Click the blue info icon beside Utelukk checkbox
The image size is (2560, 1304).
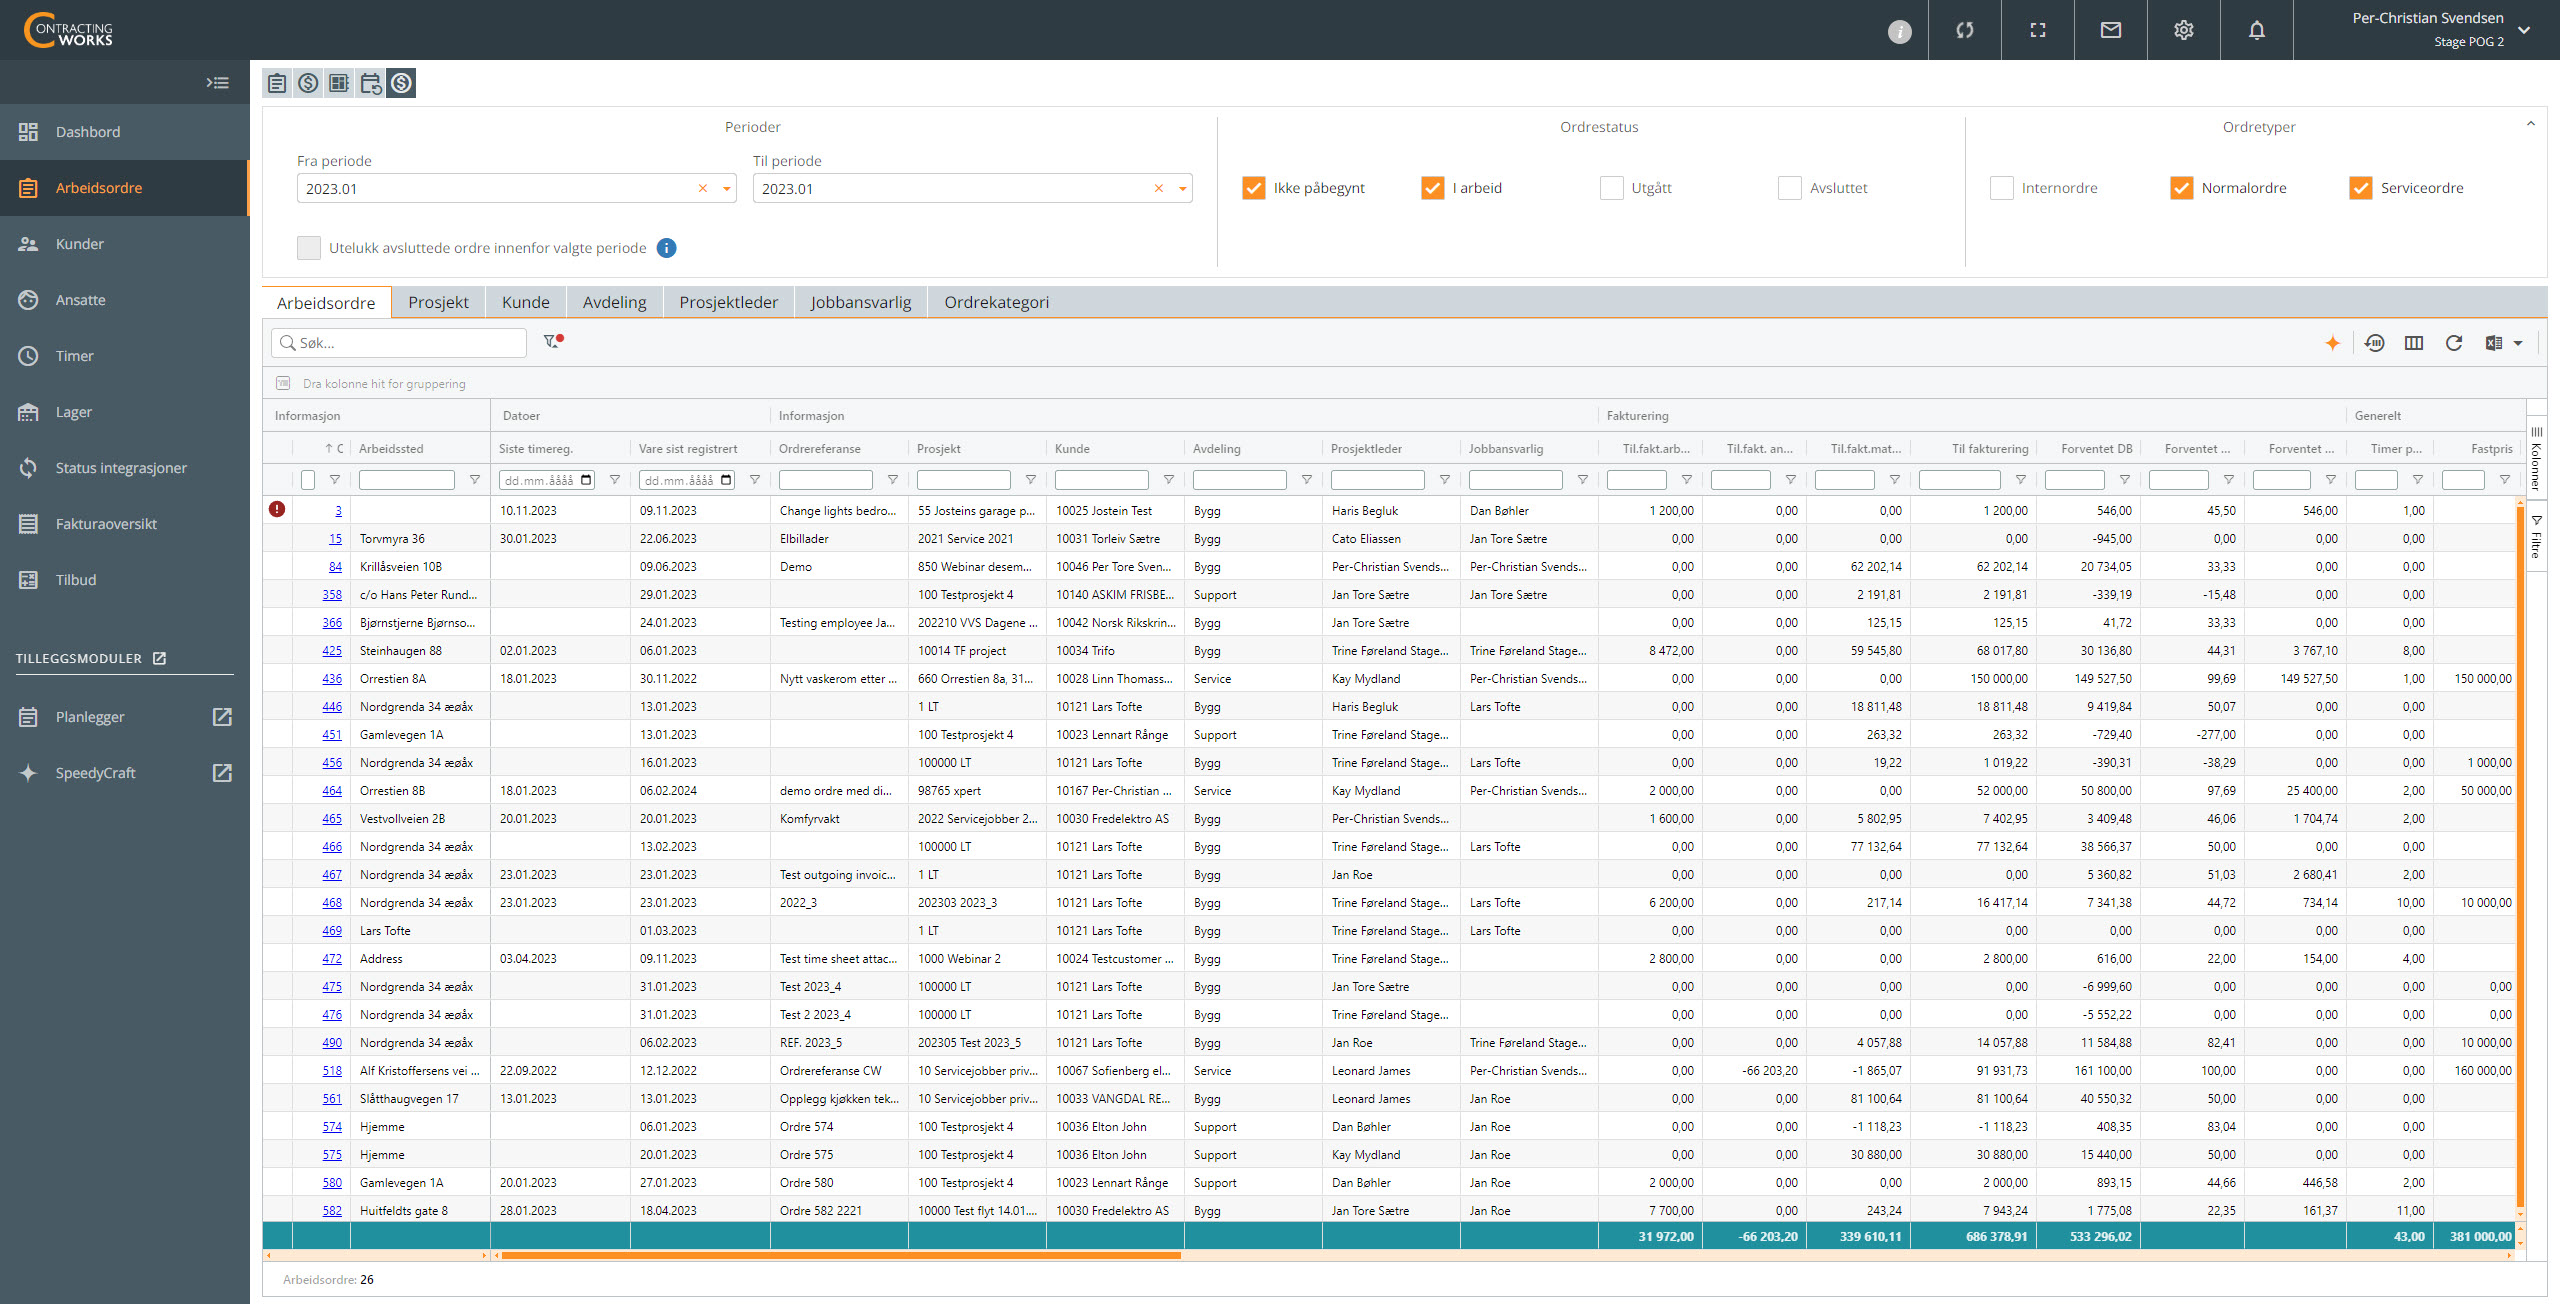pyautogui.click(x=667, y=248)
